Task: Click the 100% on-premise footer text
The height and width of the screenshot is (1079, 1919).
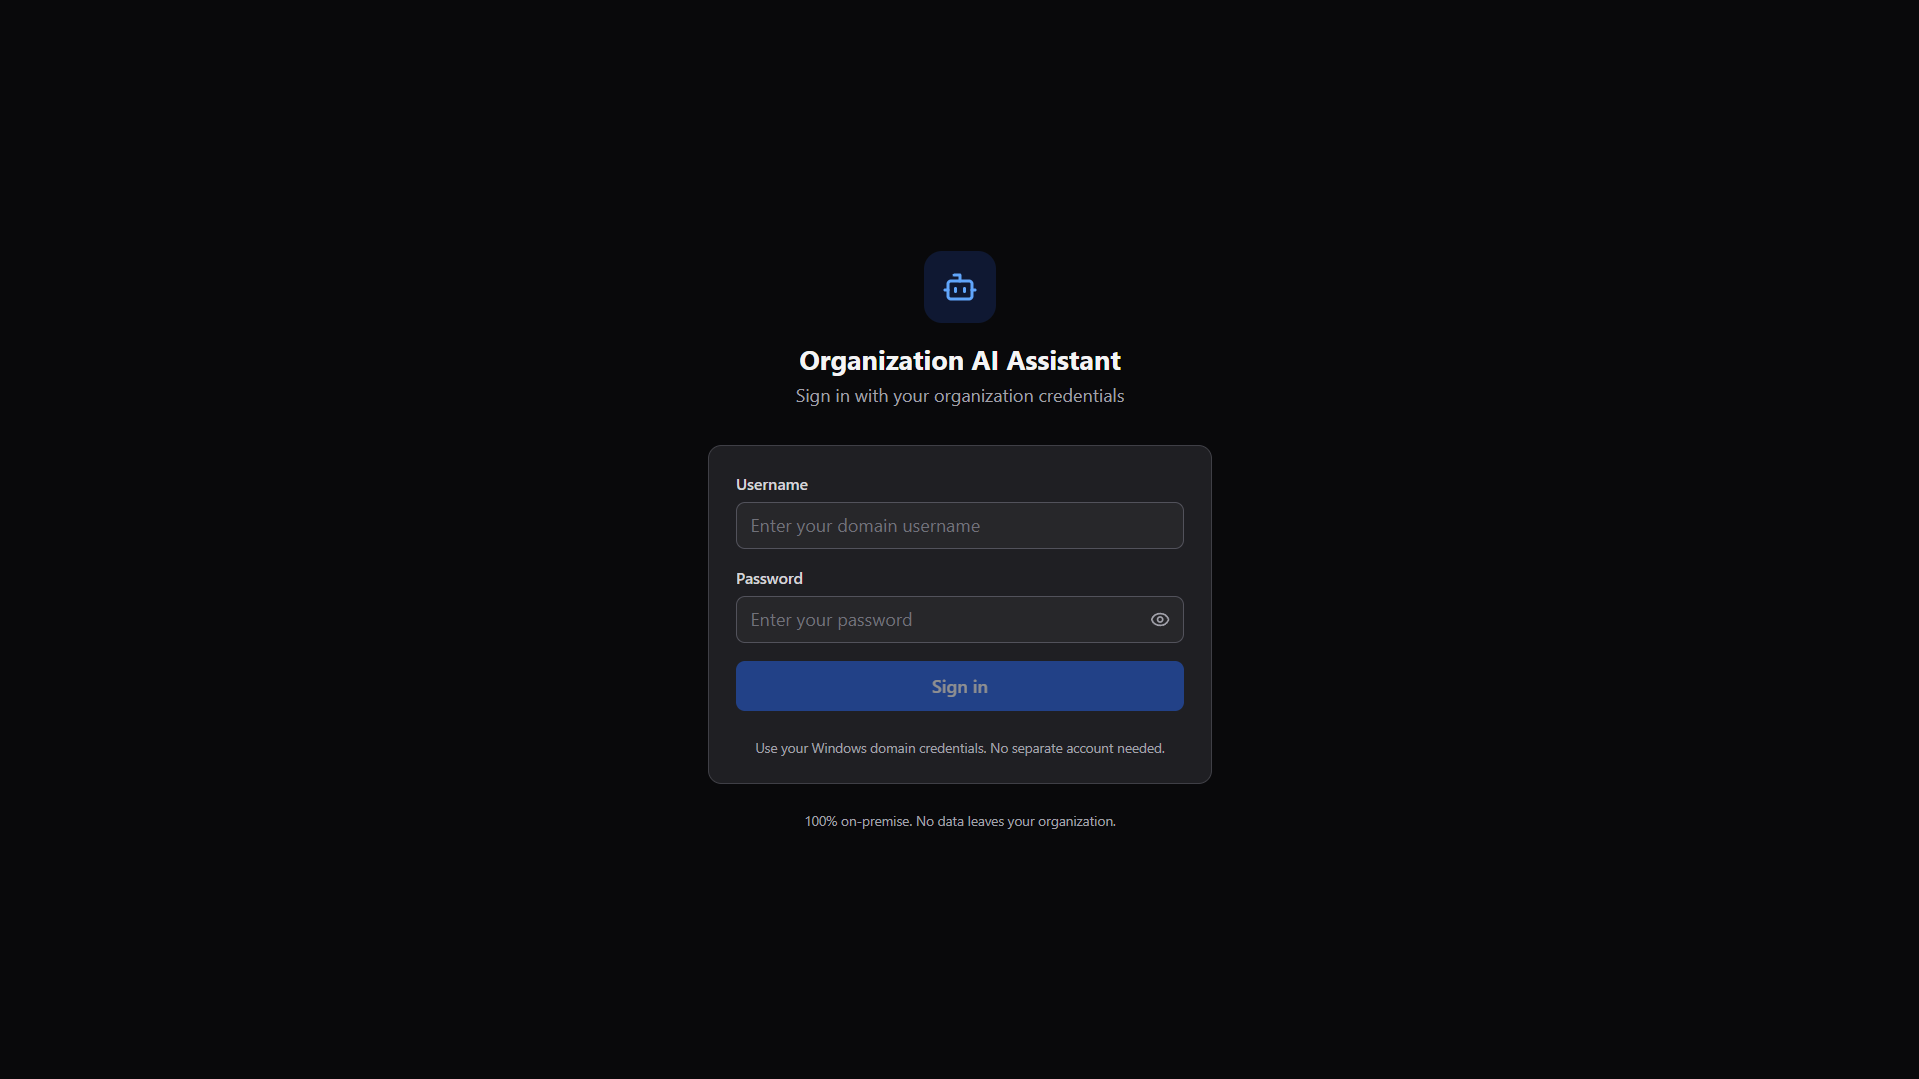Action: [x=959, y=820]
